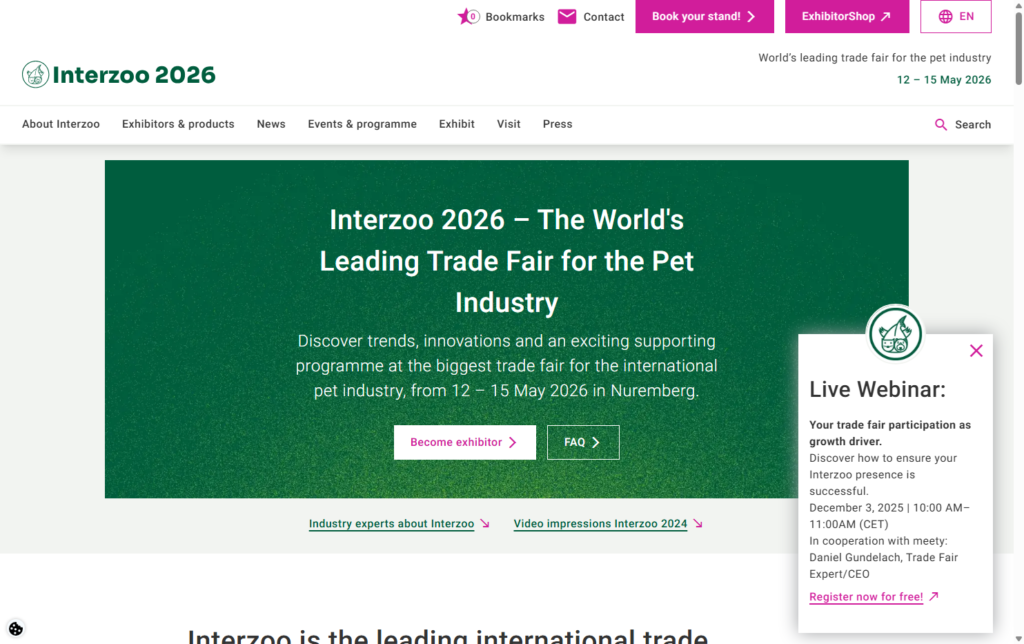The image size is (1024, 644).
Task: Open Video impressions Interzoo 2024 link
Action: point(600,524)
